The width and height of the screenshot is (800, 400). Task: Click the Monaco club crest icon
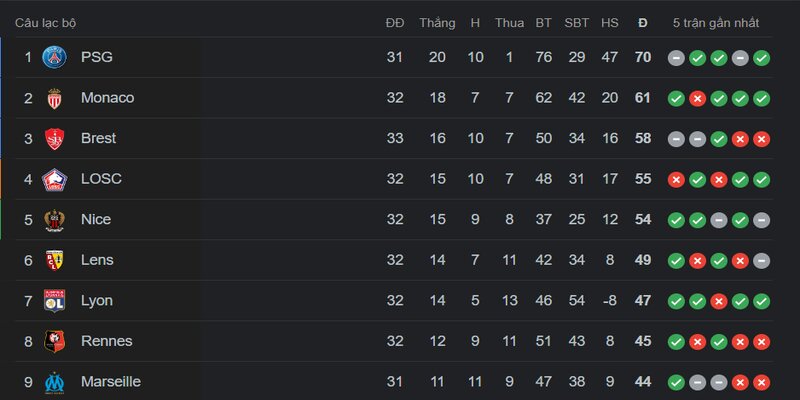54,98
